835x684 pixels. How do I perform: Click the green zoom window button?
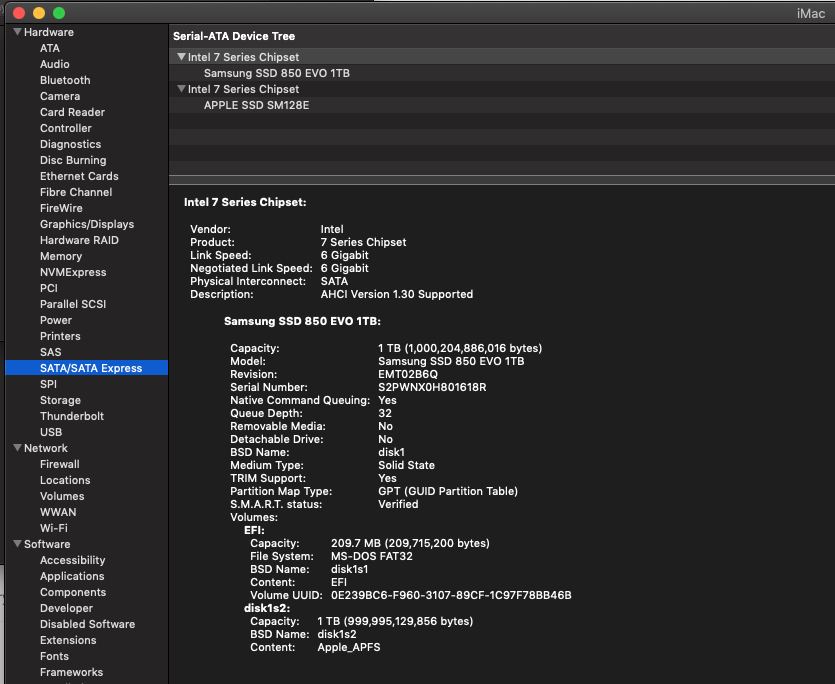(59, 13)
